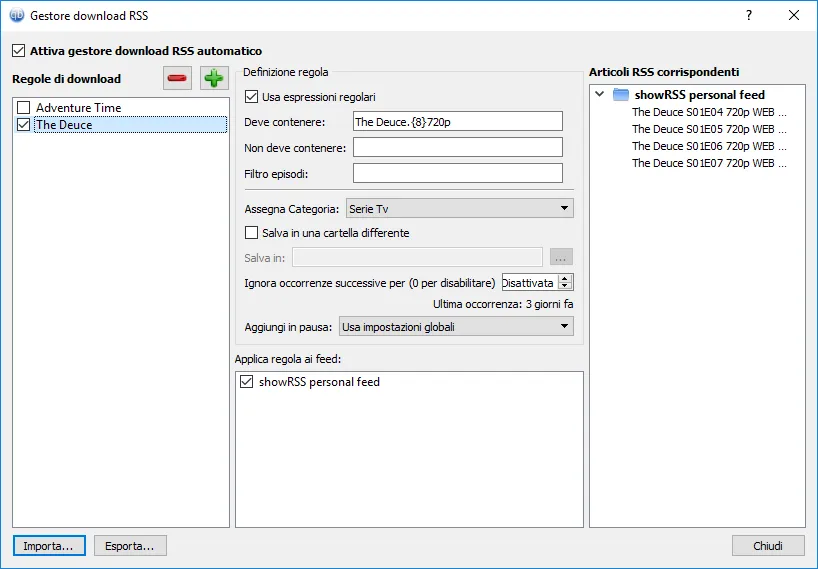Toggle Attiva gestore download RSS automatico

(x=19, y=51)
